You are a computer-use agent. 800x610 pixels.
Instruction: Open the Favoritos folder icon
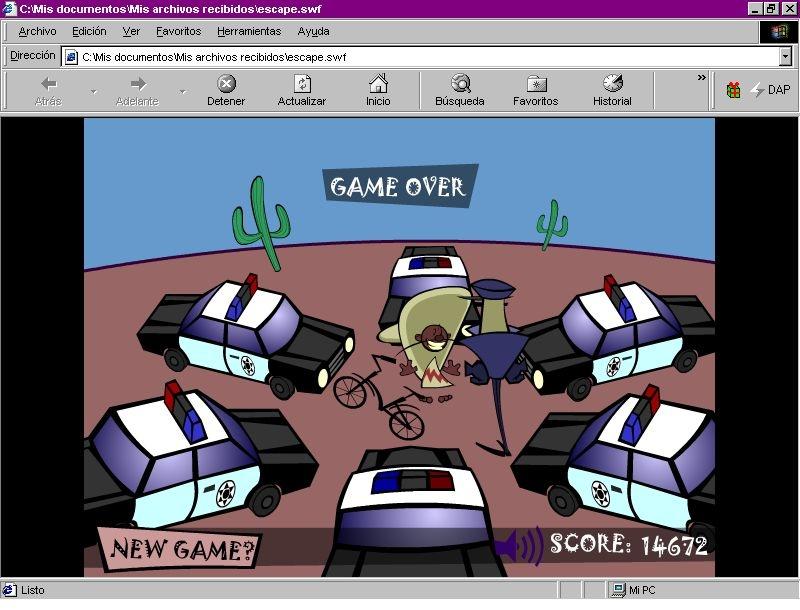coord(536,84)
